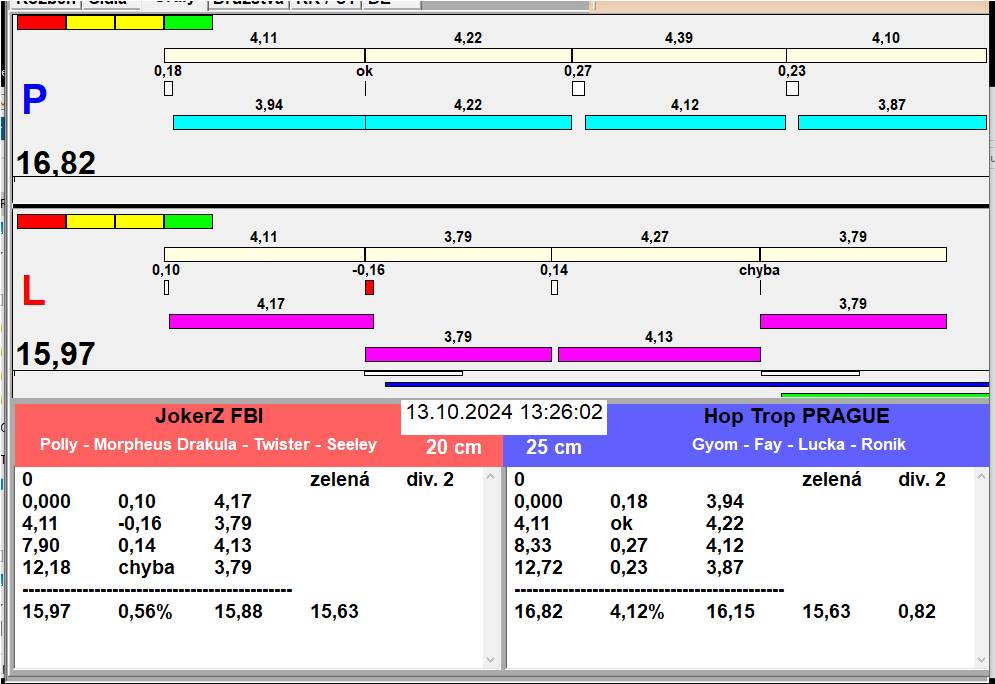Click the 'chyba' marker label in lane L
This screenshot has width=995, height=684.
click(759, 270)
